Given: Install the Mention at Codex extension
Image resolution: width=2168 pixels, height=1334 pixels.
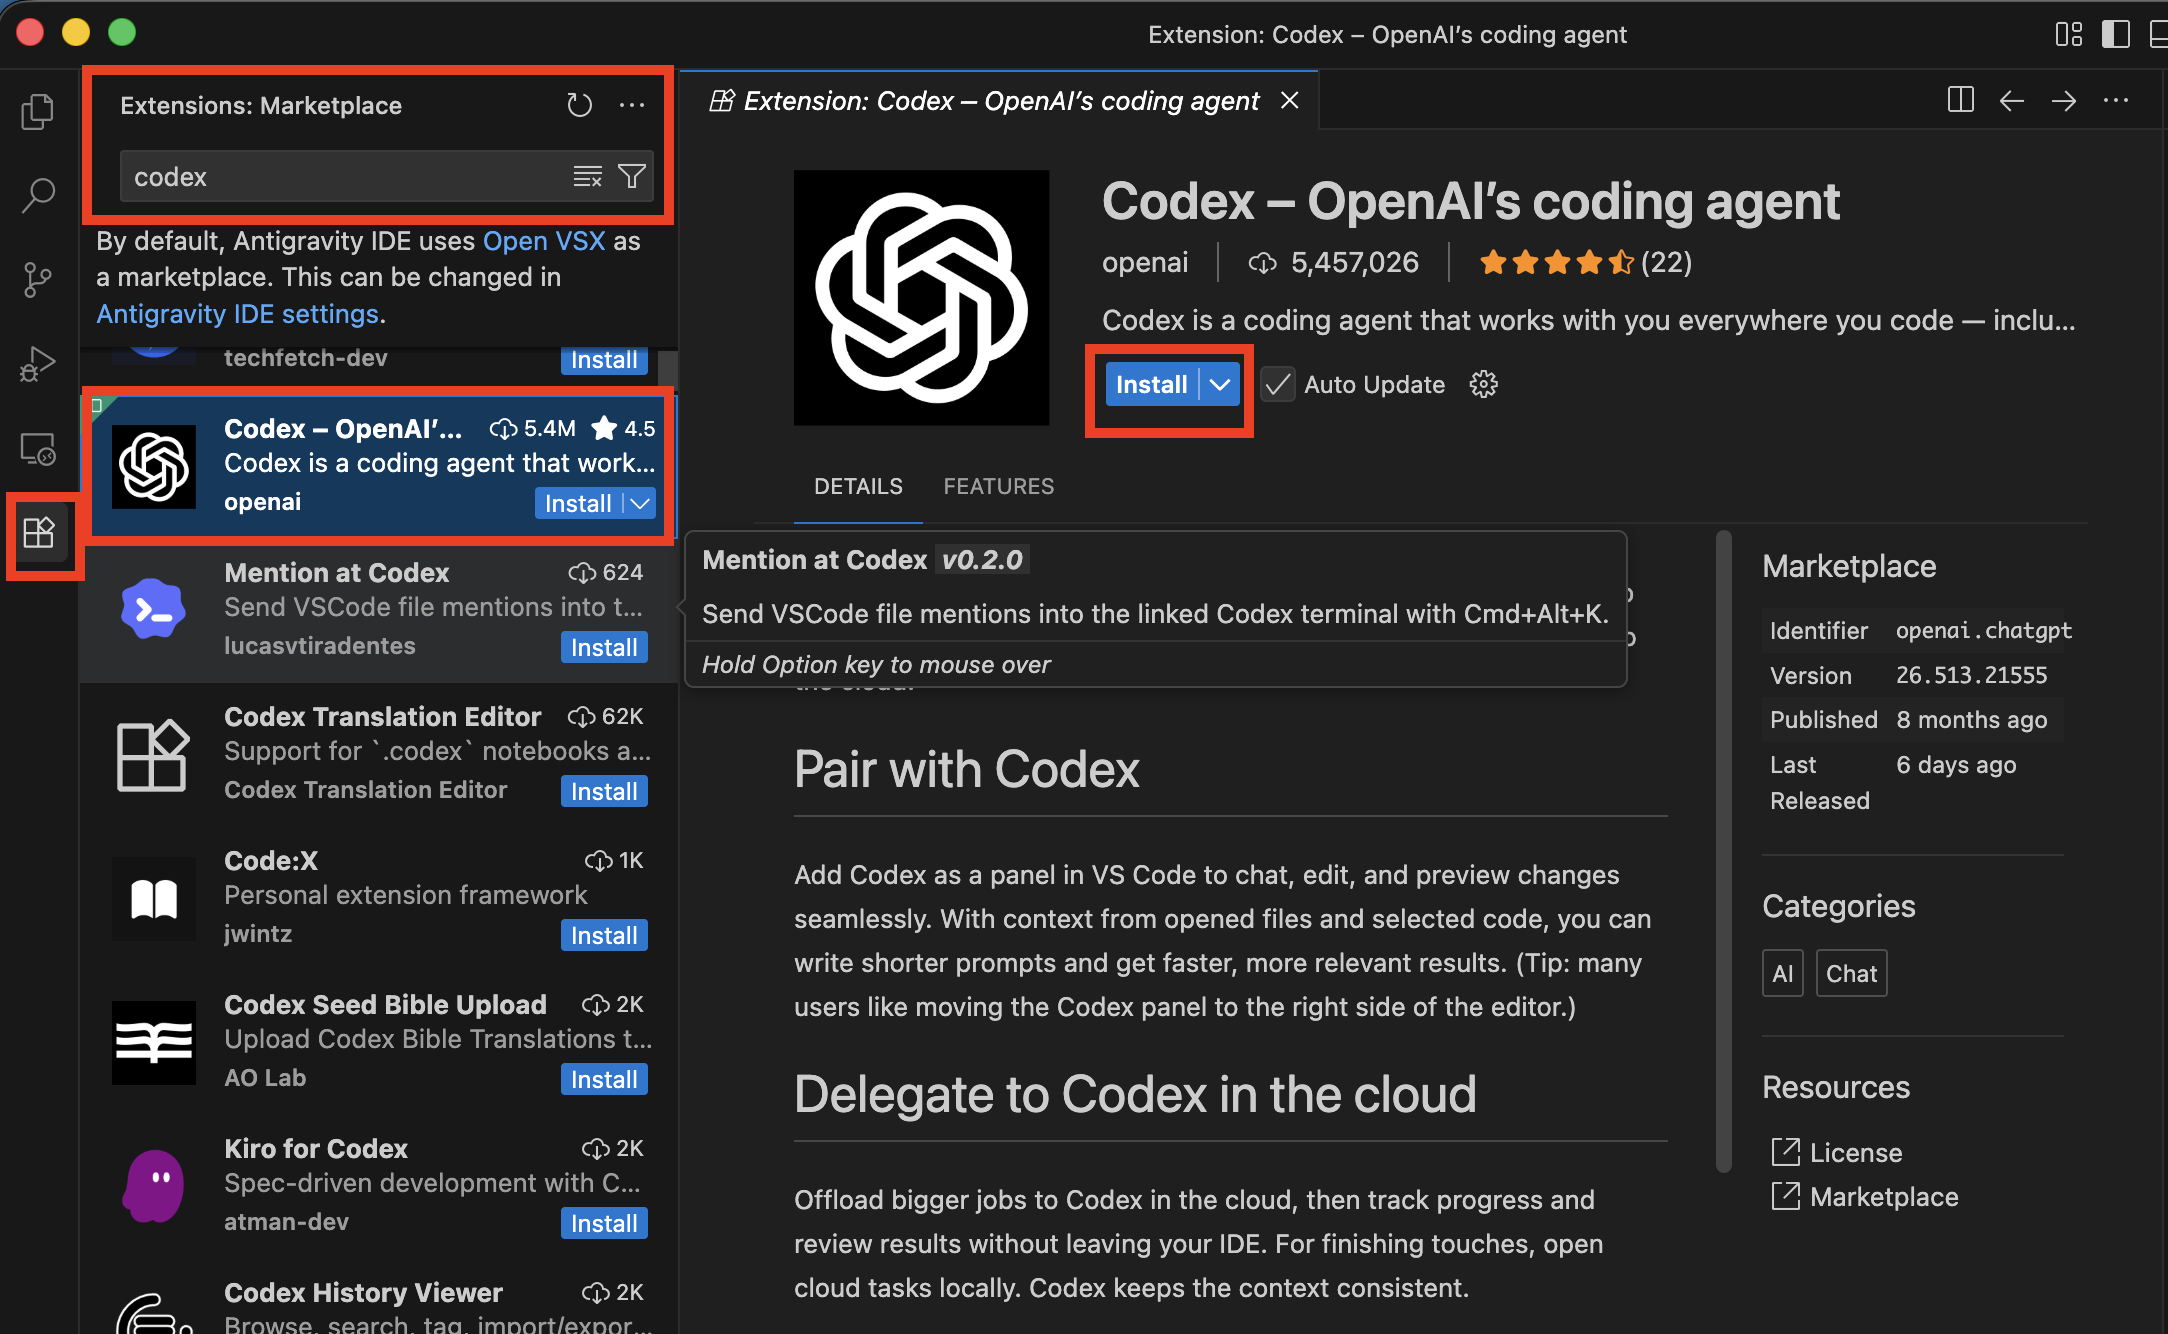Looking at the screenshot, I should pos(604,647).
